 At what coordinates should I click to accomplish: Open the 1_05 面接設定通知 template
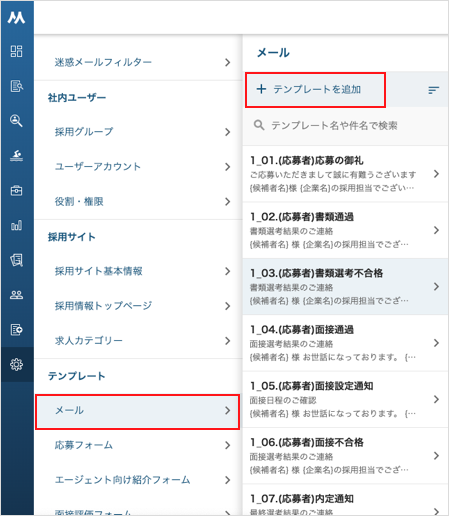pyautogui.click(x=345, y=399)
